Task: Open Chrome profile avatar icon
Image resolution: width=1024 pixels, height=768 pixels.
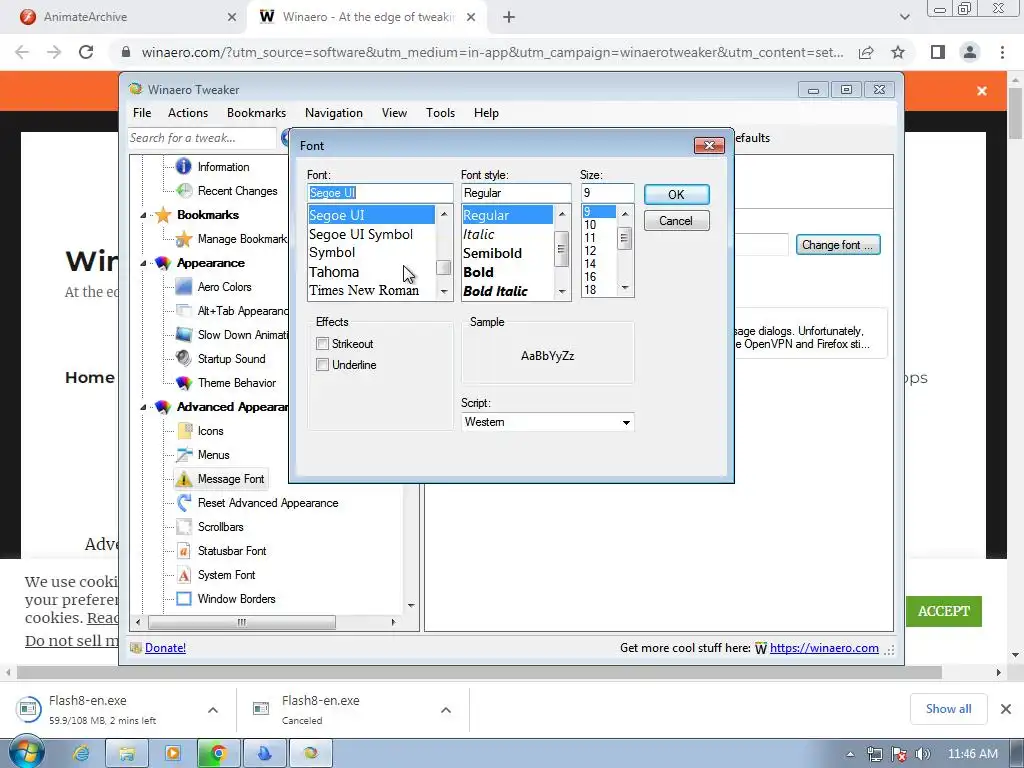Action: [970, 52]
